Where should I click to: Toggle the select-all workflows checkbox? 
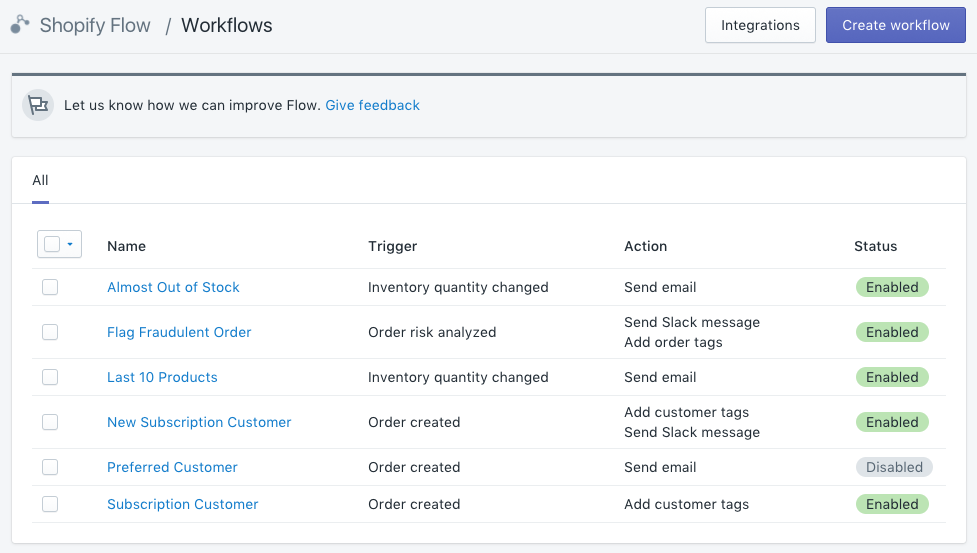pyautogui.click(x=52, y=244)
